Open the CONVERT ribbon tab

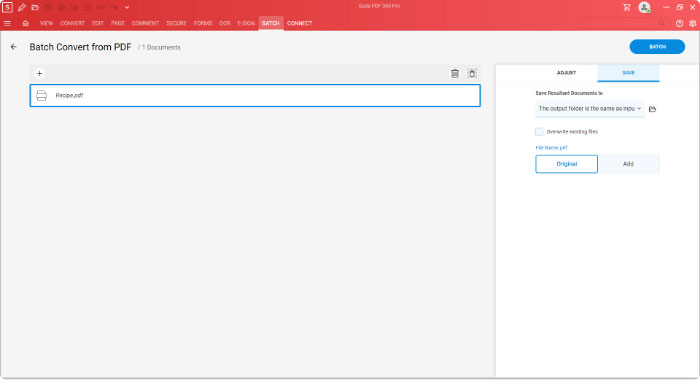point(72,23)
